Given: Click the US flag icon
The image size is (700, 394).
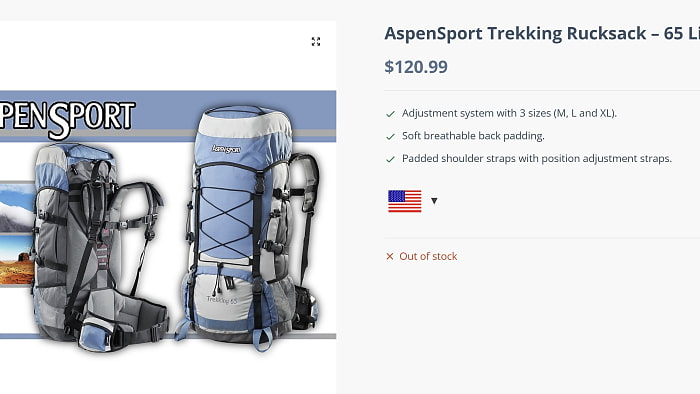Looking at the screenshot, I should [x=404, y=201].
